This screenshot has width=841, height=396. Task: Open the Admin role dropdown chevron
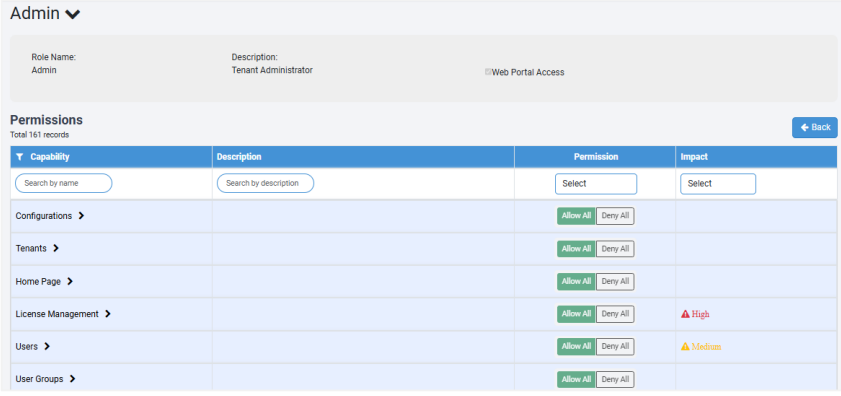pos(72,14)
